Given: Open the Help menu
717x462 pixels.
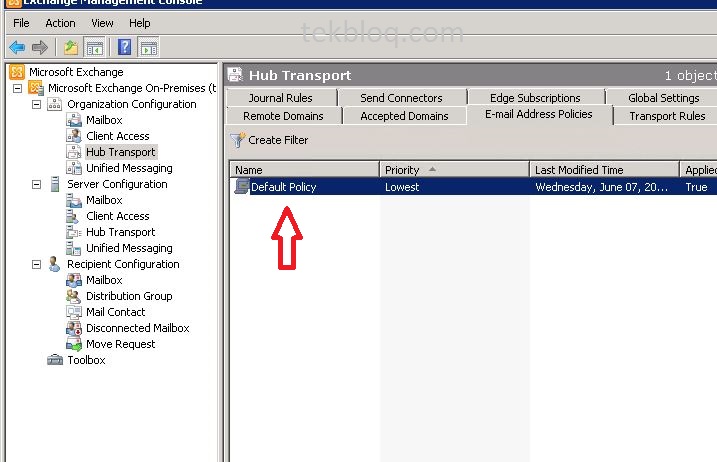Looking at the screenshot, I should click(x=139, y=23).
